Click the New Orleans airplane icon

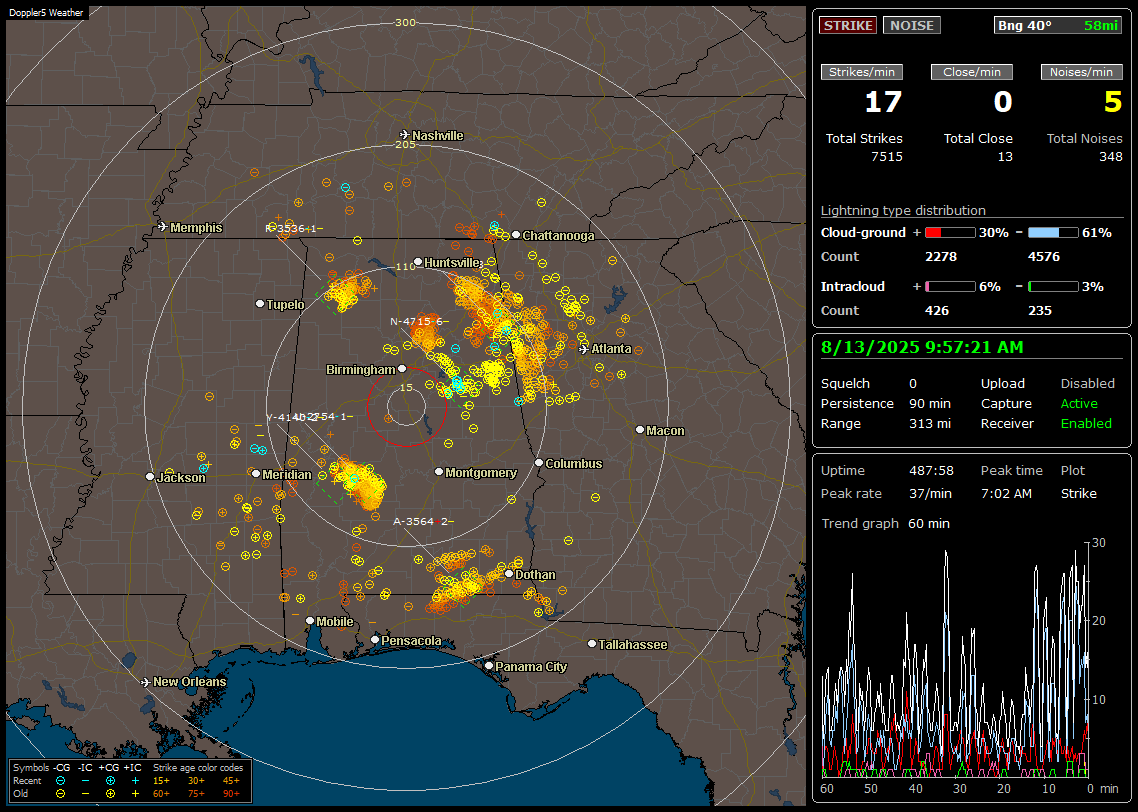tap(146, 682)
